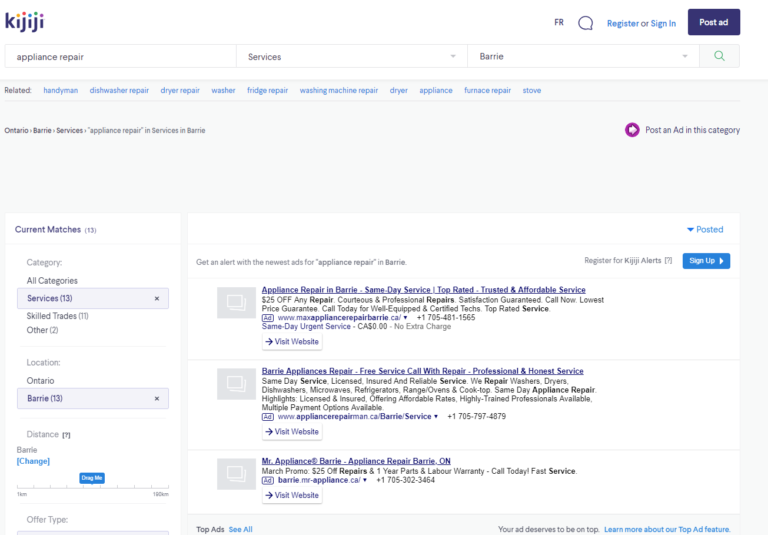The width and height of the screenshot is (768, 535).
Task: Click the thumbnail of Mr. Appliance Barrie ad
Action: tap(236, 474)
